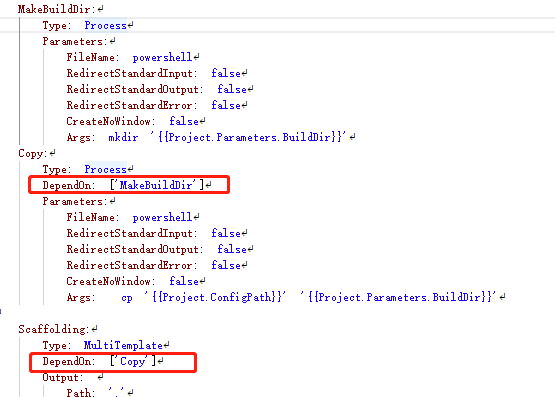The height and width of the screenshot is (397, 555).
Task: Click the mkdir Args line text
Action: pos(227,137)
